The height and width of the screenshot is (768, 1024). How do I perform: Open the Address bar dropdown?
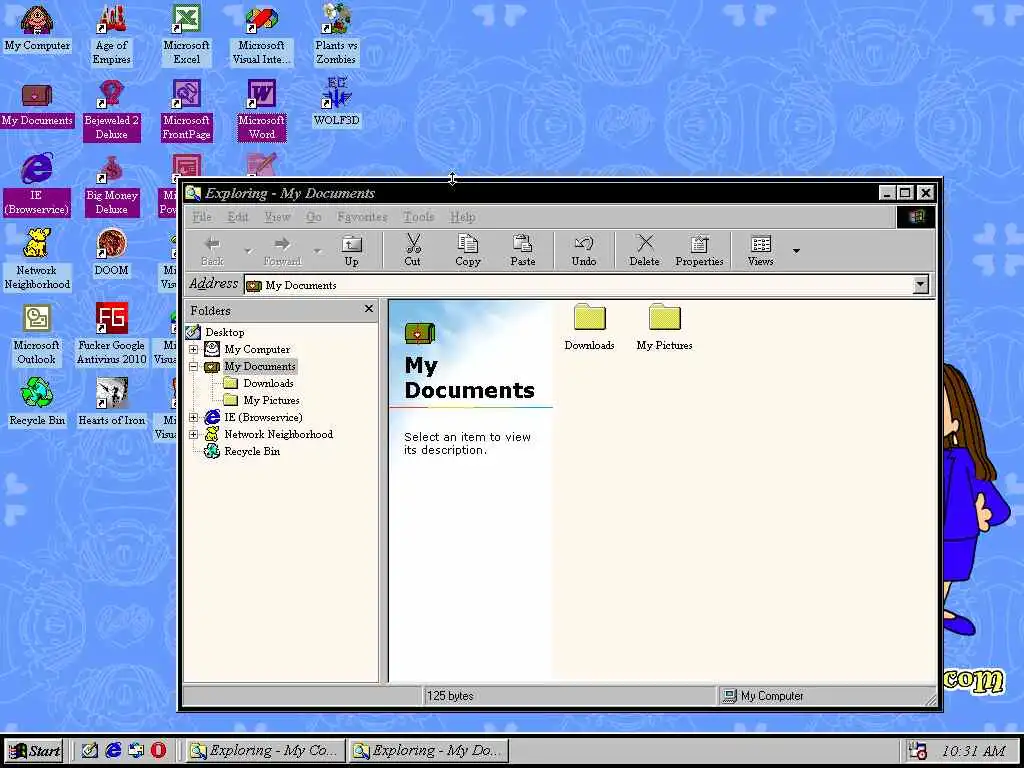920,285
